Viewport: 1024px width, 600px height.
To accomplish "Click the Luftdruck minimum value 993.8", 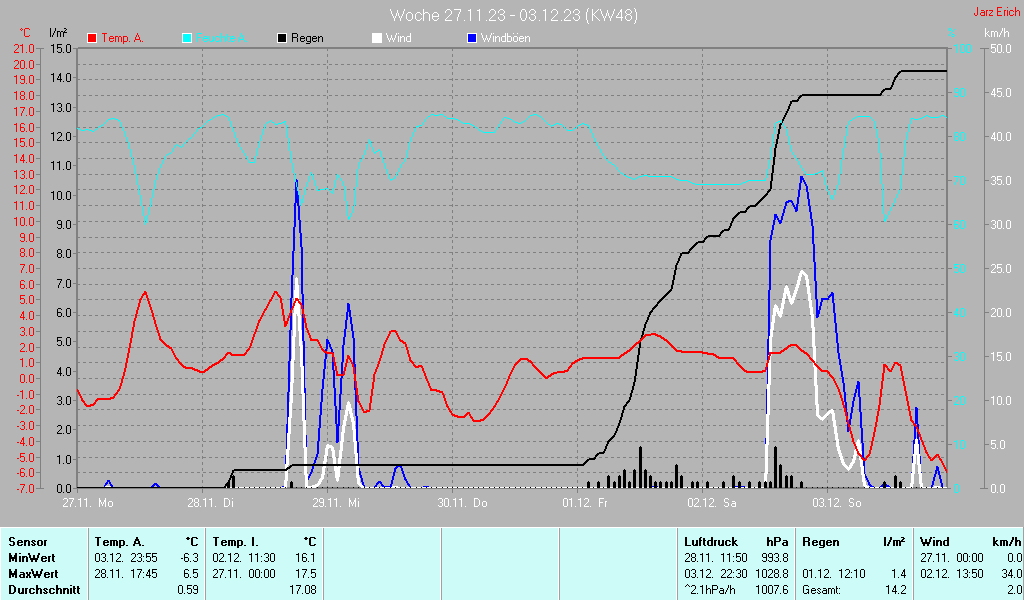I will pos(775,558).
